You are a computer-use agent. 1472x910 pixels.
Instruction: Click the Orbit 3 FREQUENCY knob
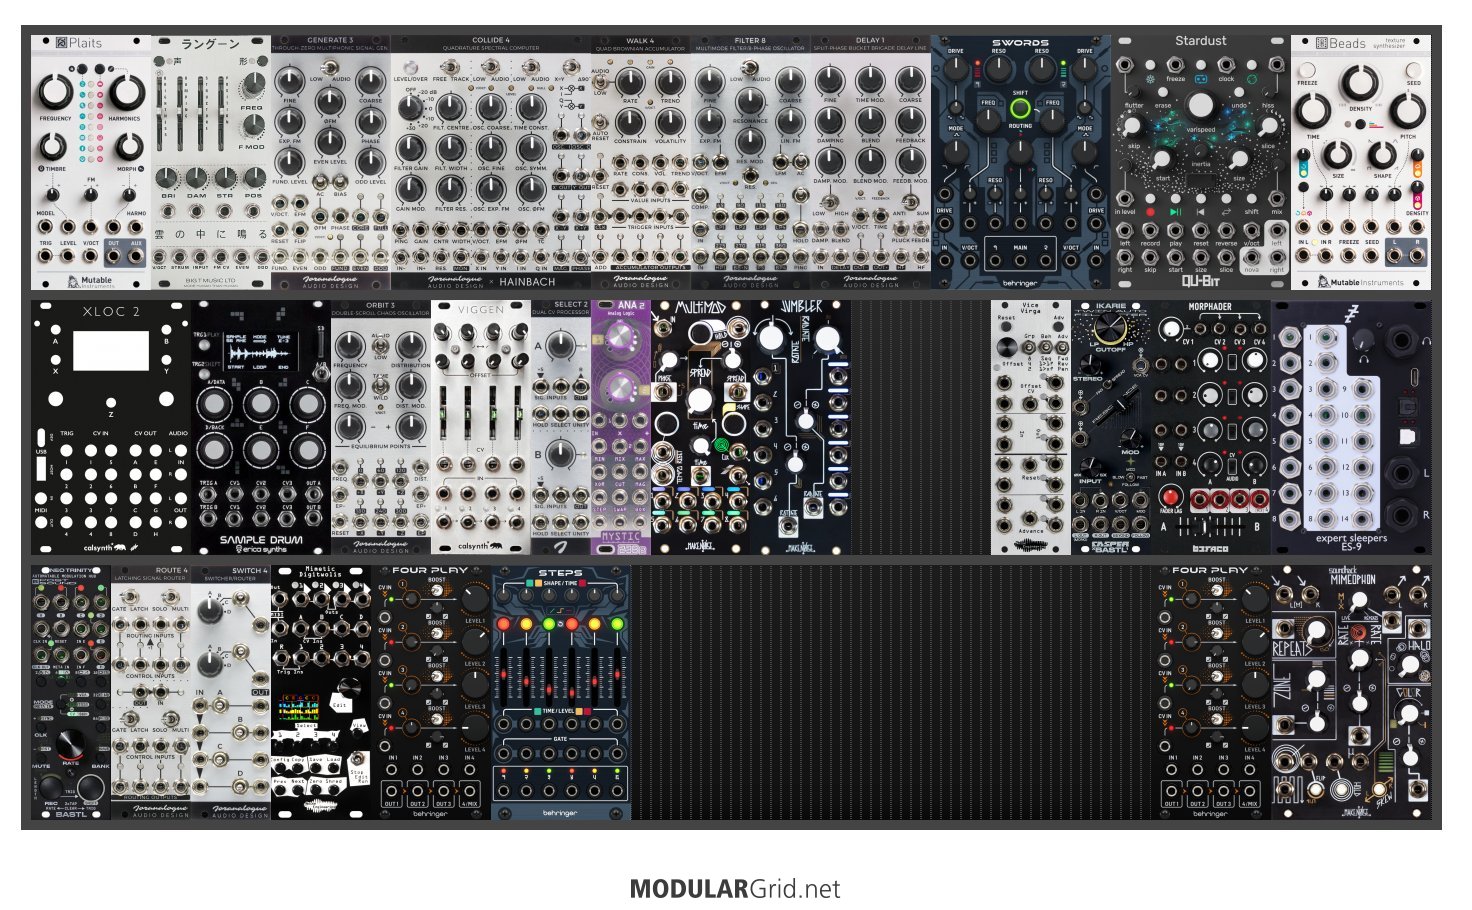[350, 347]
